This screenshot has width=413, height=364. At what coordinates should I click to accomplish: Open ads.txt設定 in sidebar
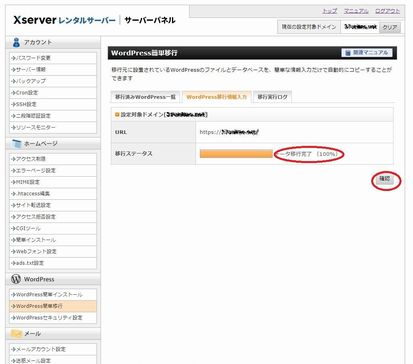[x=53, y=263]
